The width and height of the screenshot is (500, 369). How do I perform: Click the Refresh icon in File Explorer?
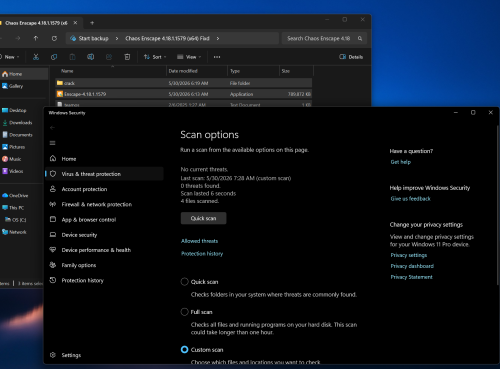[54, 38]
